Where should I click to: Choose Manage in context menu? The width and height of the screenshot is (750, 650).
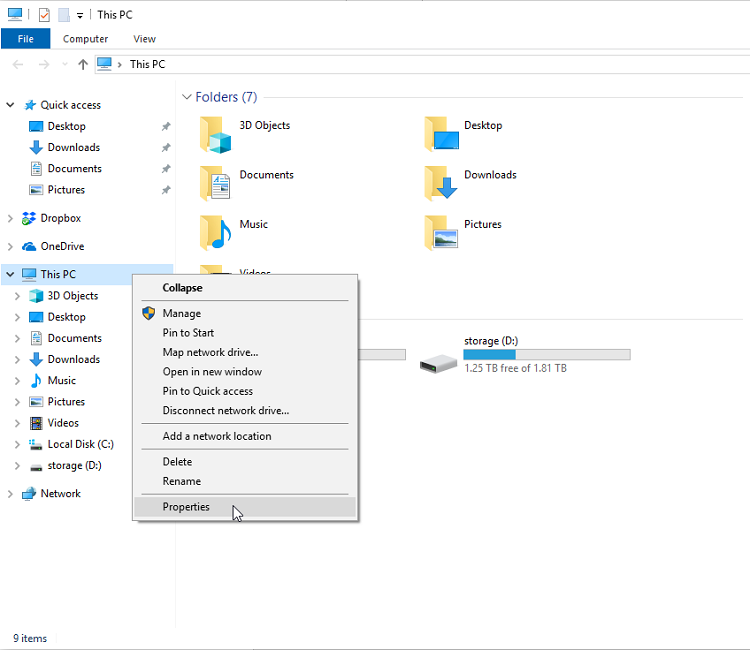pyautogui.click(x=245, y=313)
